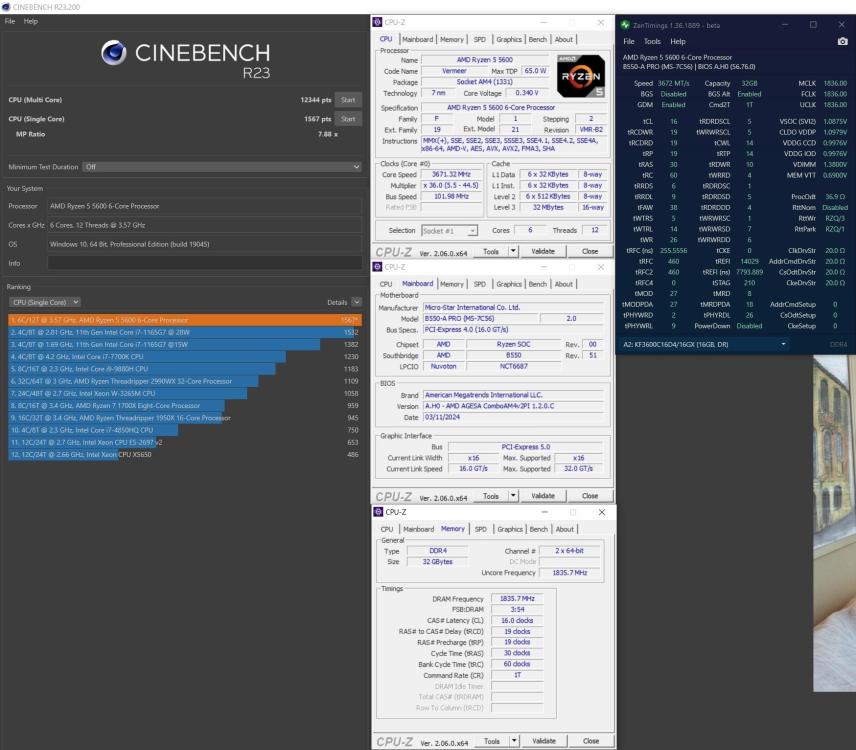Select the Intel Core i9-9880H ranking row
This screenshot has width=856, height=750.
pyautogui.click(x=185, y=369)
